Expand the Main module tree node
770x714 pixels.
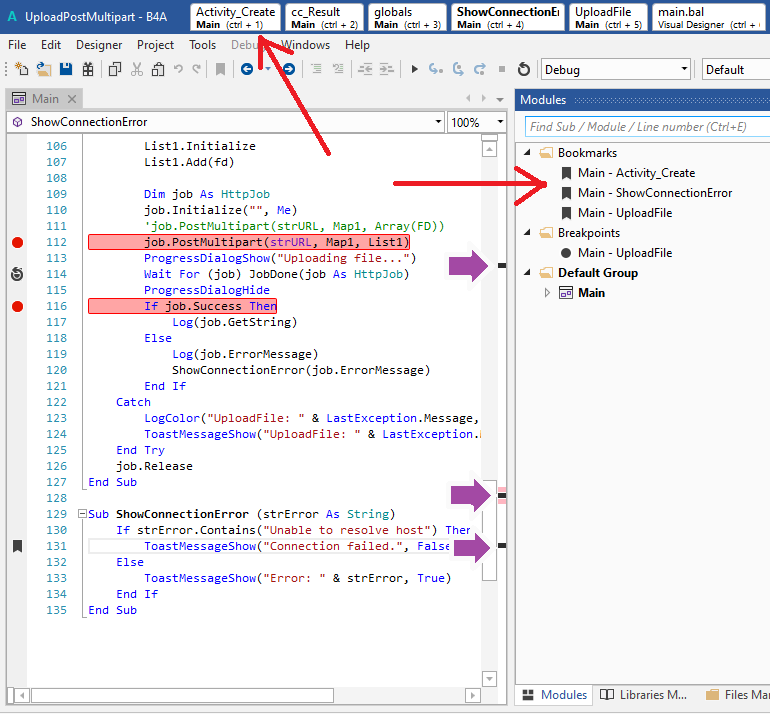[547, 293]
